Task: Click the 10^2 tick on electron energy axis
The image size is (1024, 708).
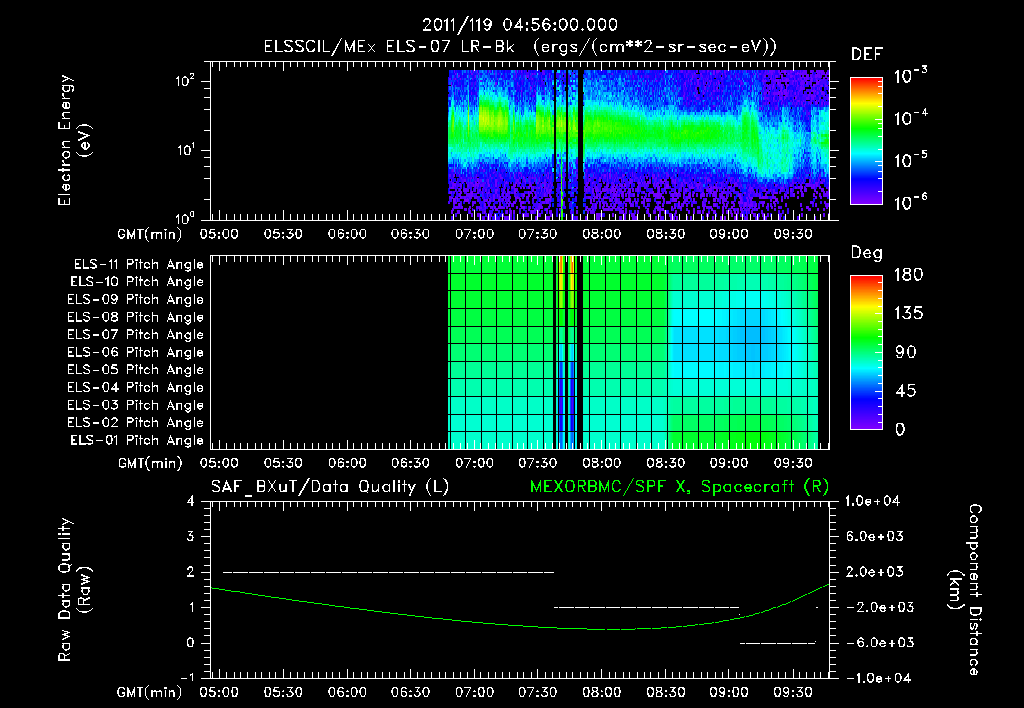Action: [x=185, y=81]
